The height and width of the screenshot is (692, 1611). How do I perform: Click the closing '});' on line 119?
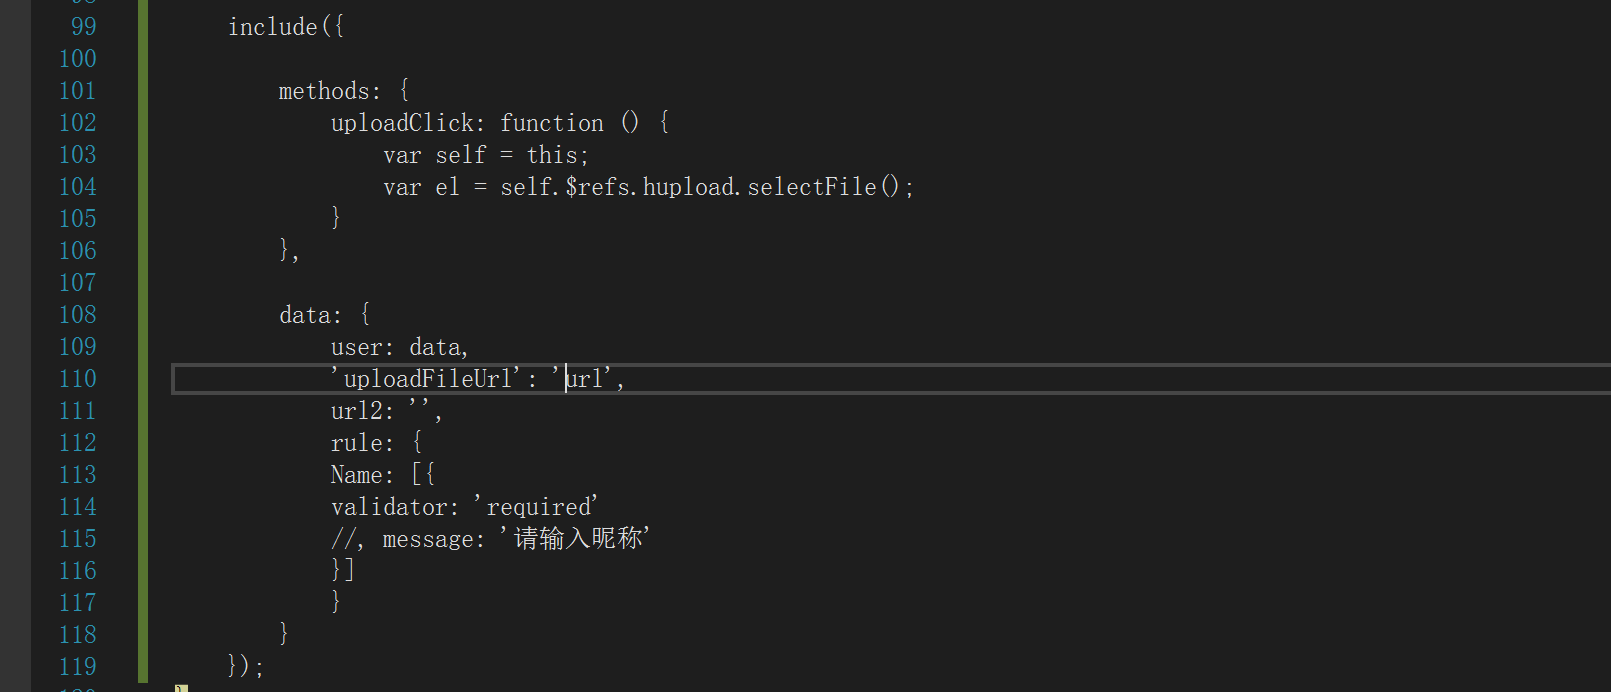pos(246,666)
